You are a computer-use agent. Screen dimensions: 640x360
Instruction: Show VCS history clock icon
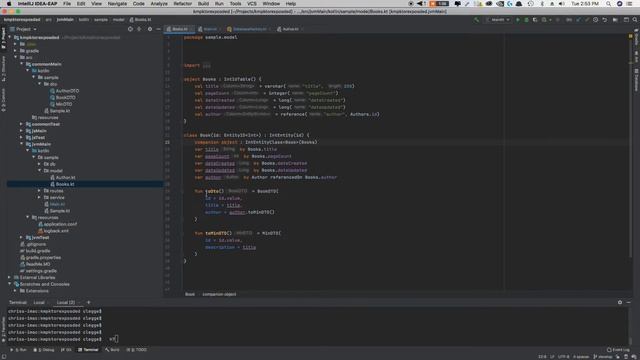click(596, 20)
